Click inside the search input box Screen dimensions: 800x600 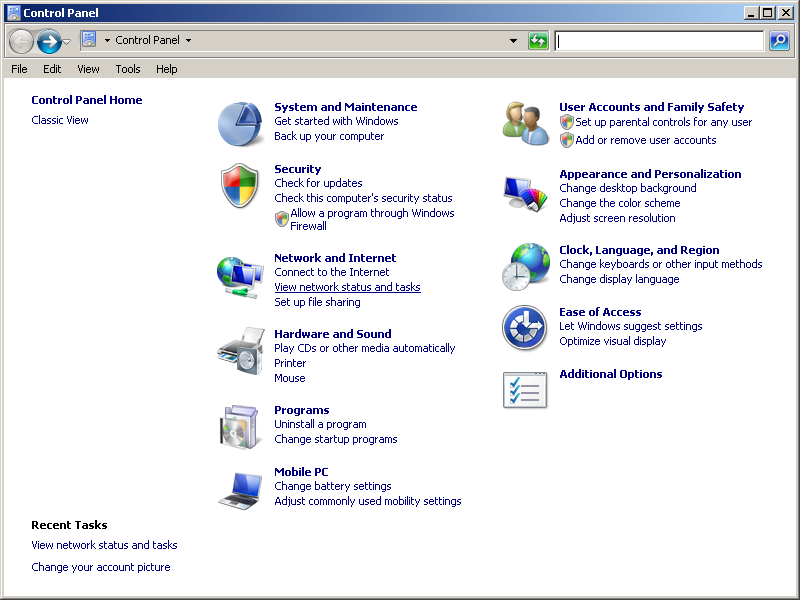(x=659, y=40)
